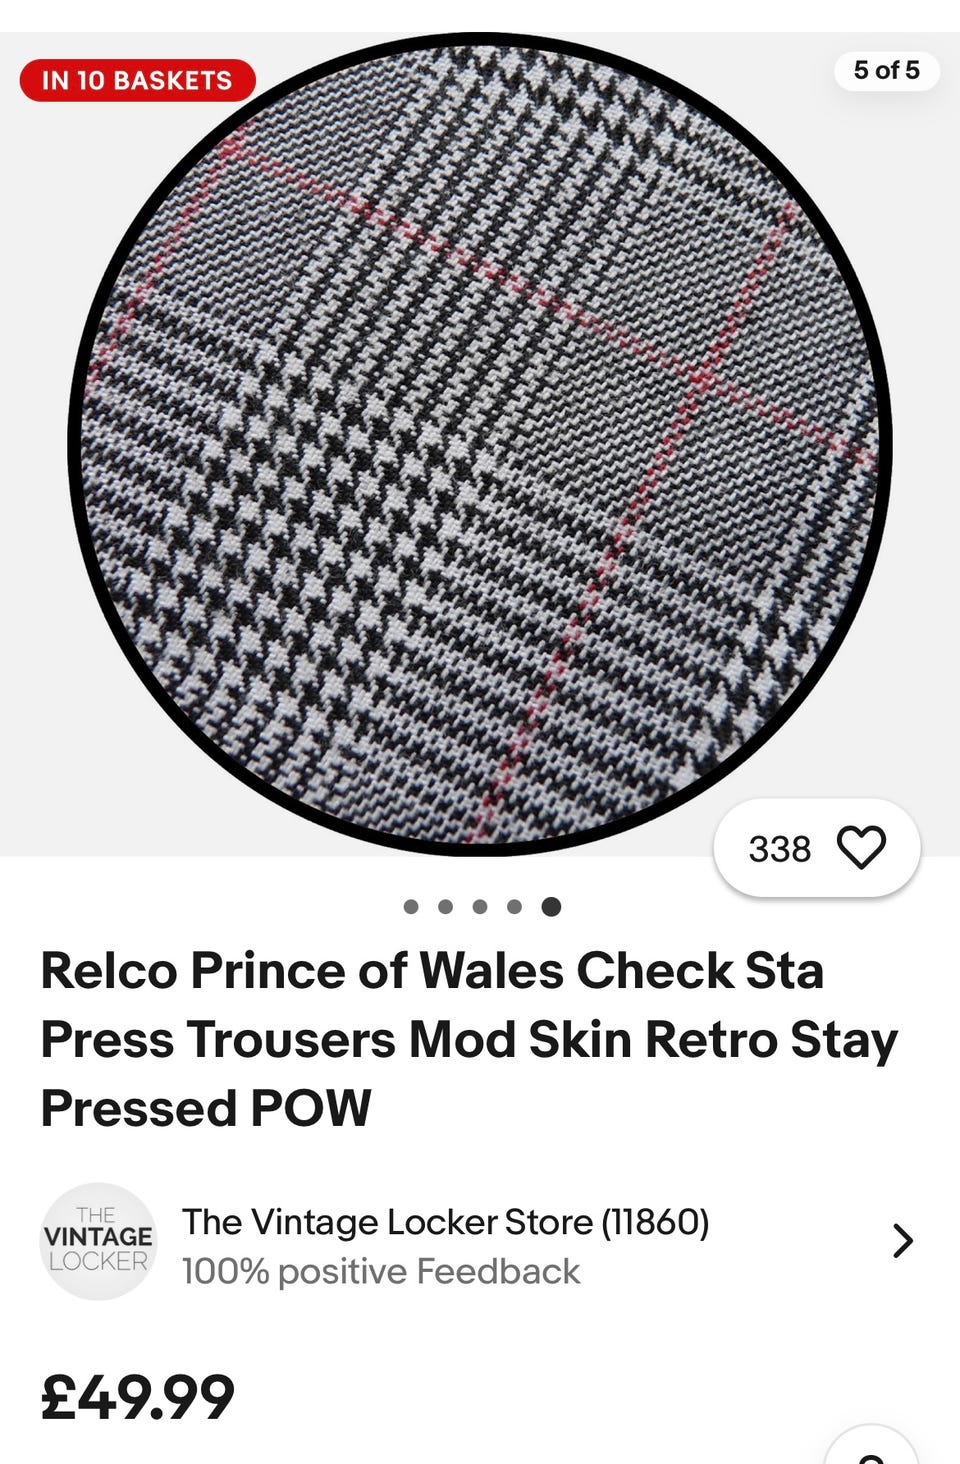Go to the third image dot

point(480,907)
